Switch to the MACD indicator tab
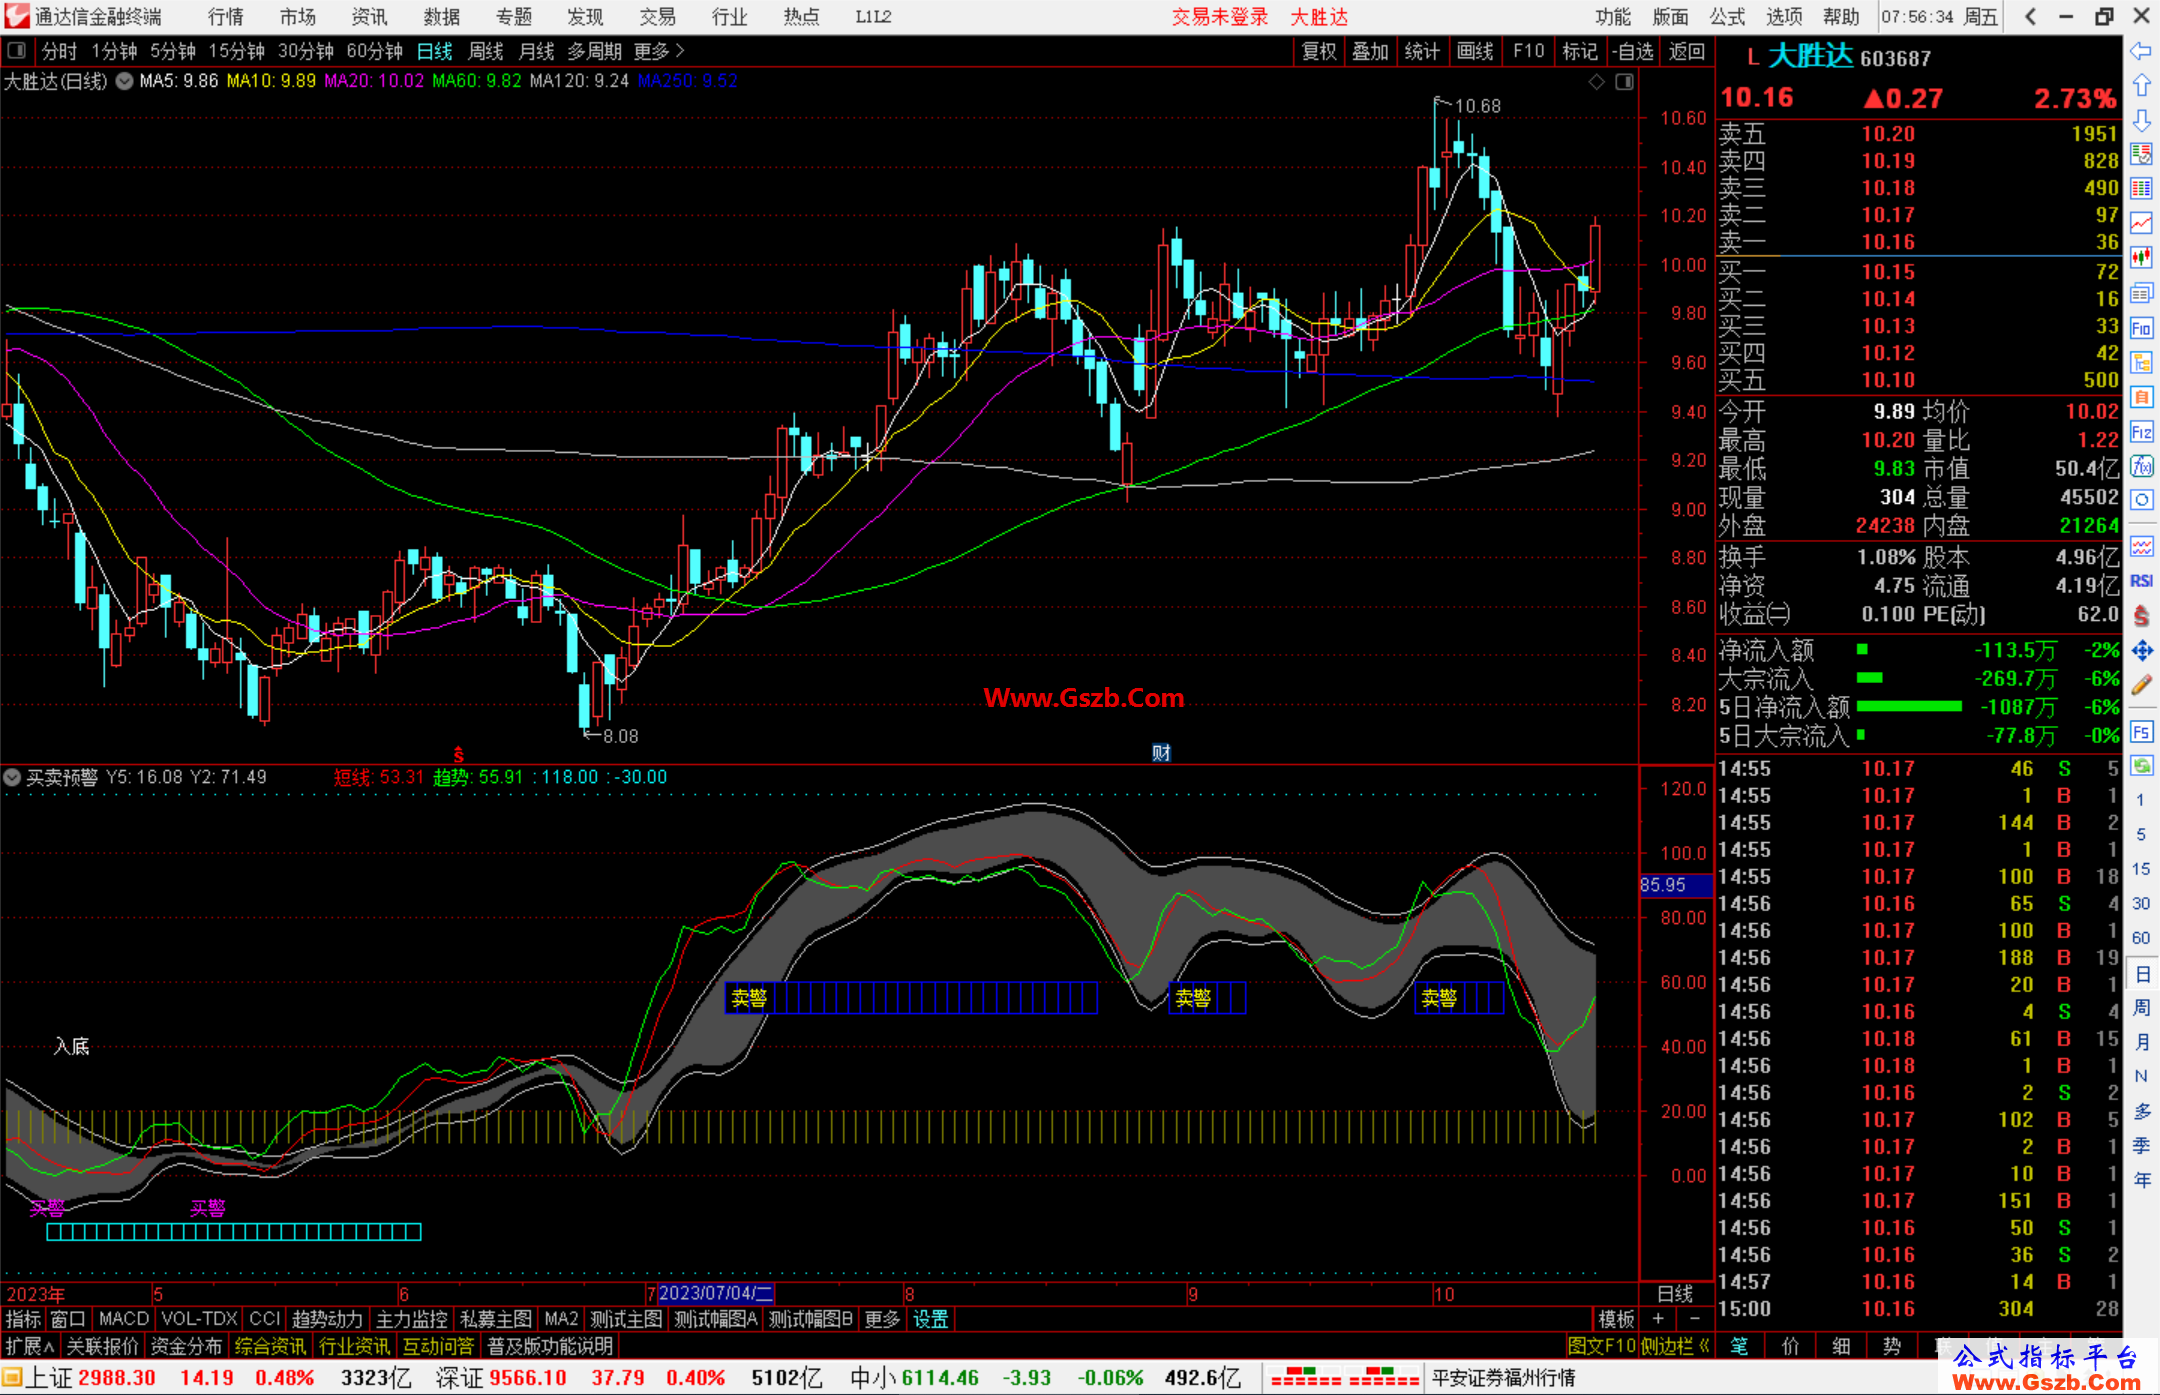 [123, 1319]
